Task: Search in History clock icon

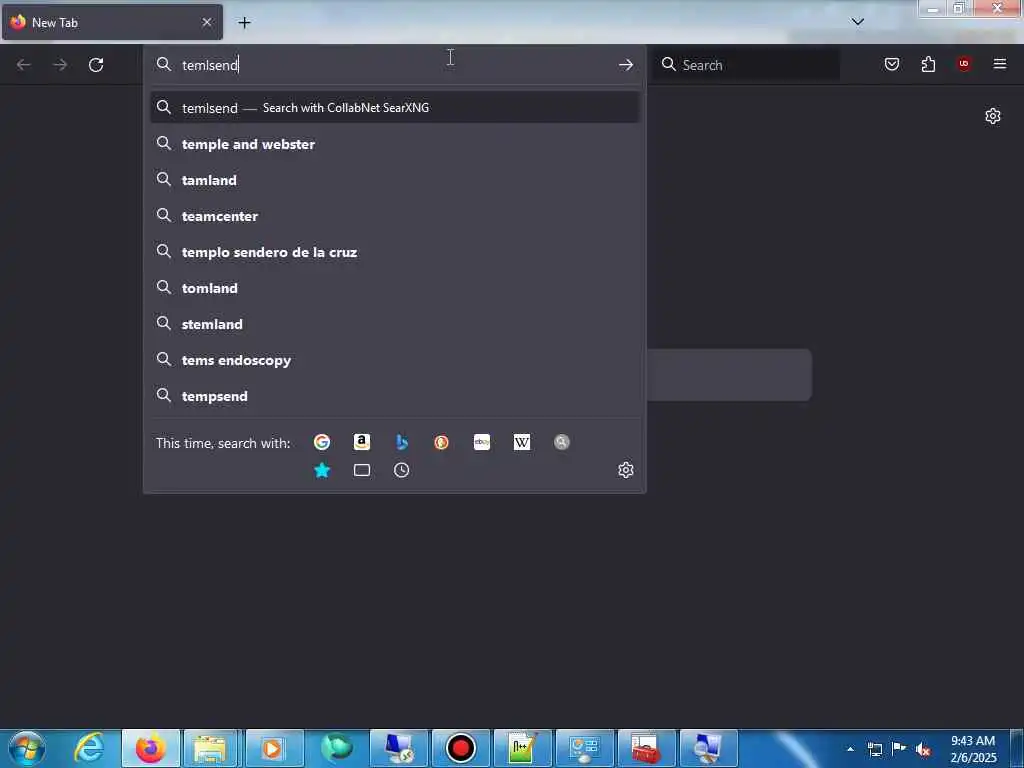Action: pyautogui.click(x=402, y=470)
